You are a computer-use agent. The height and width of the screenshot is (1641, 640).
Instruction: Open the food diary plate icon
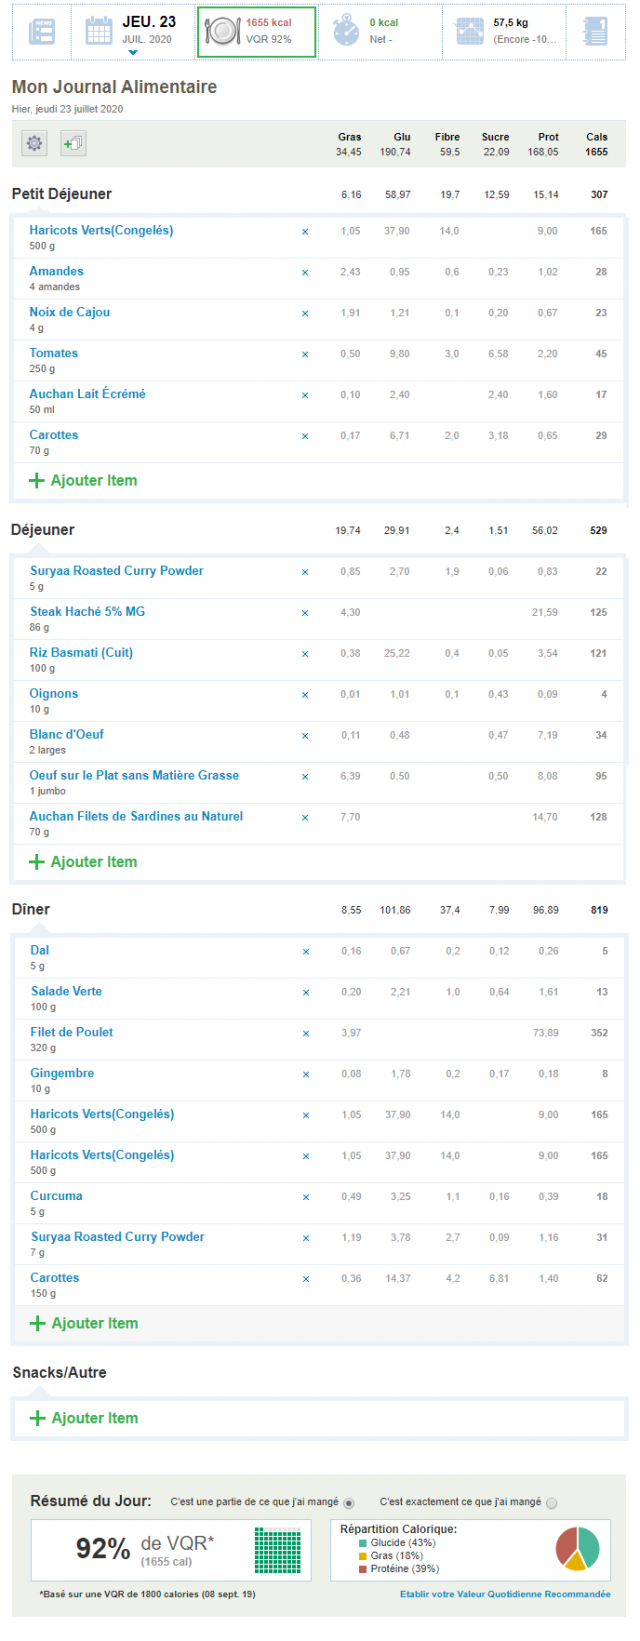tap(222, 32)
